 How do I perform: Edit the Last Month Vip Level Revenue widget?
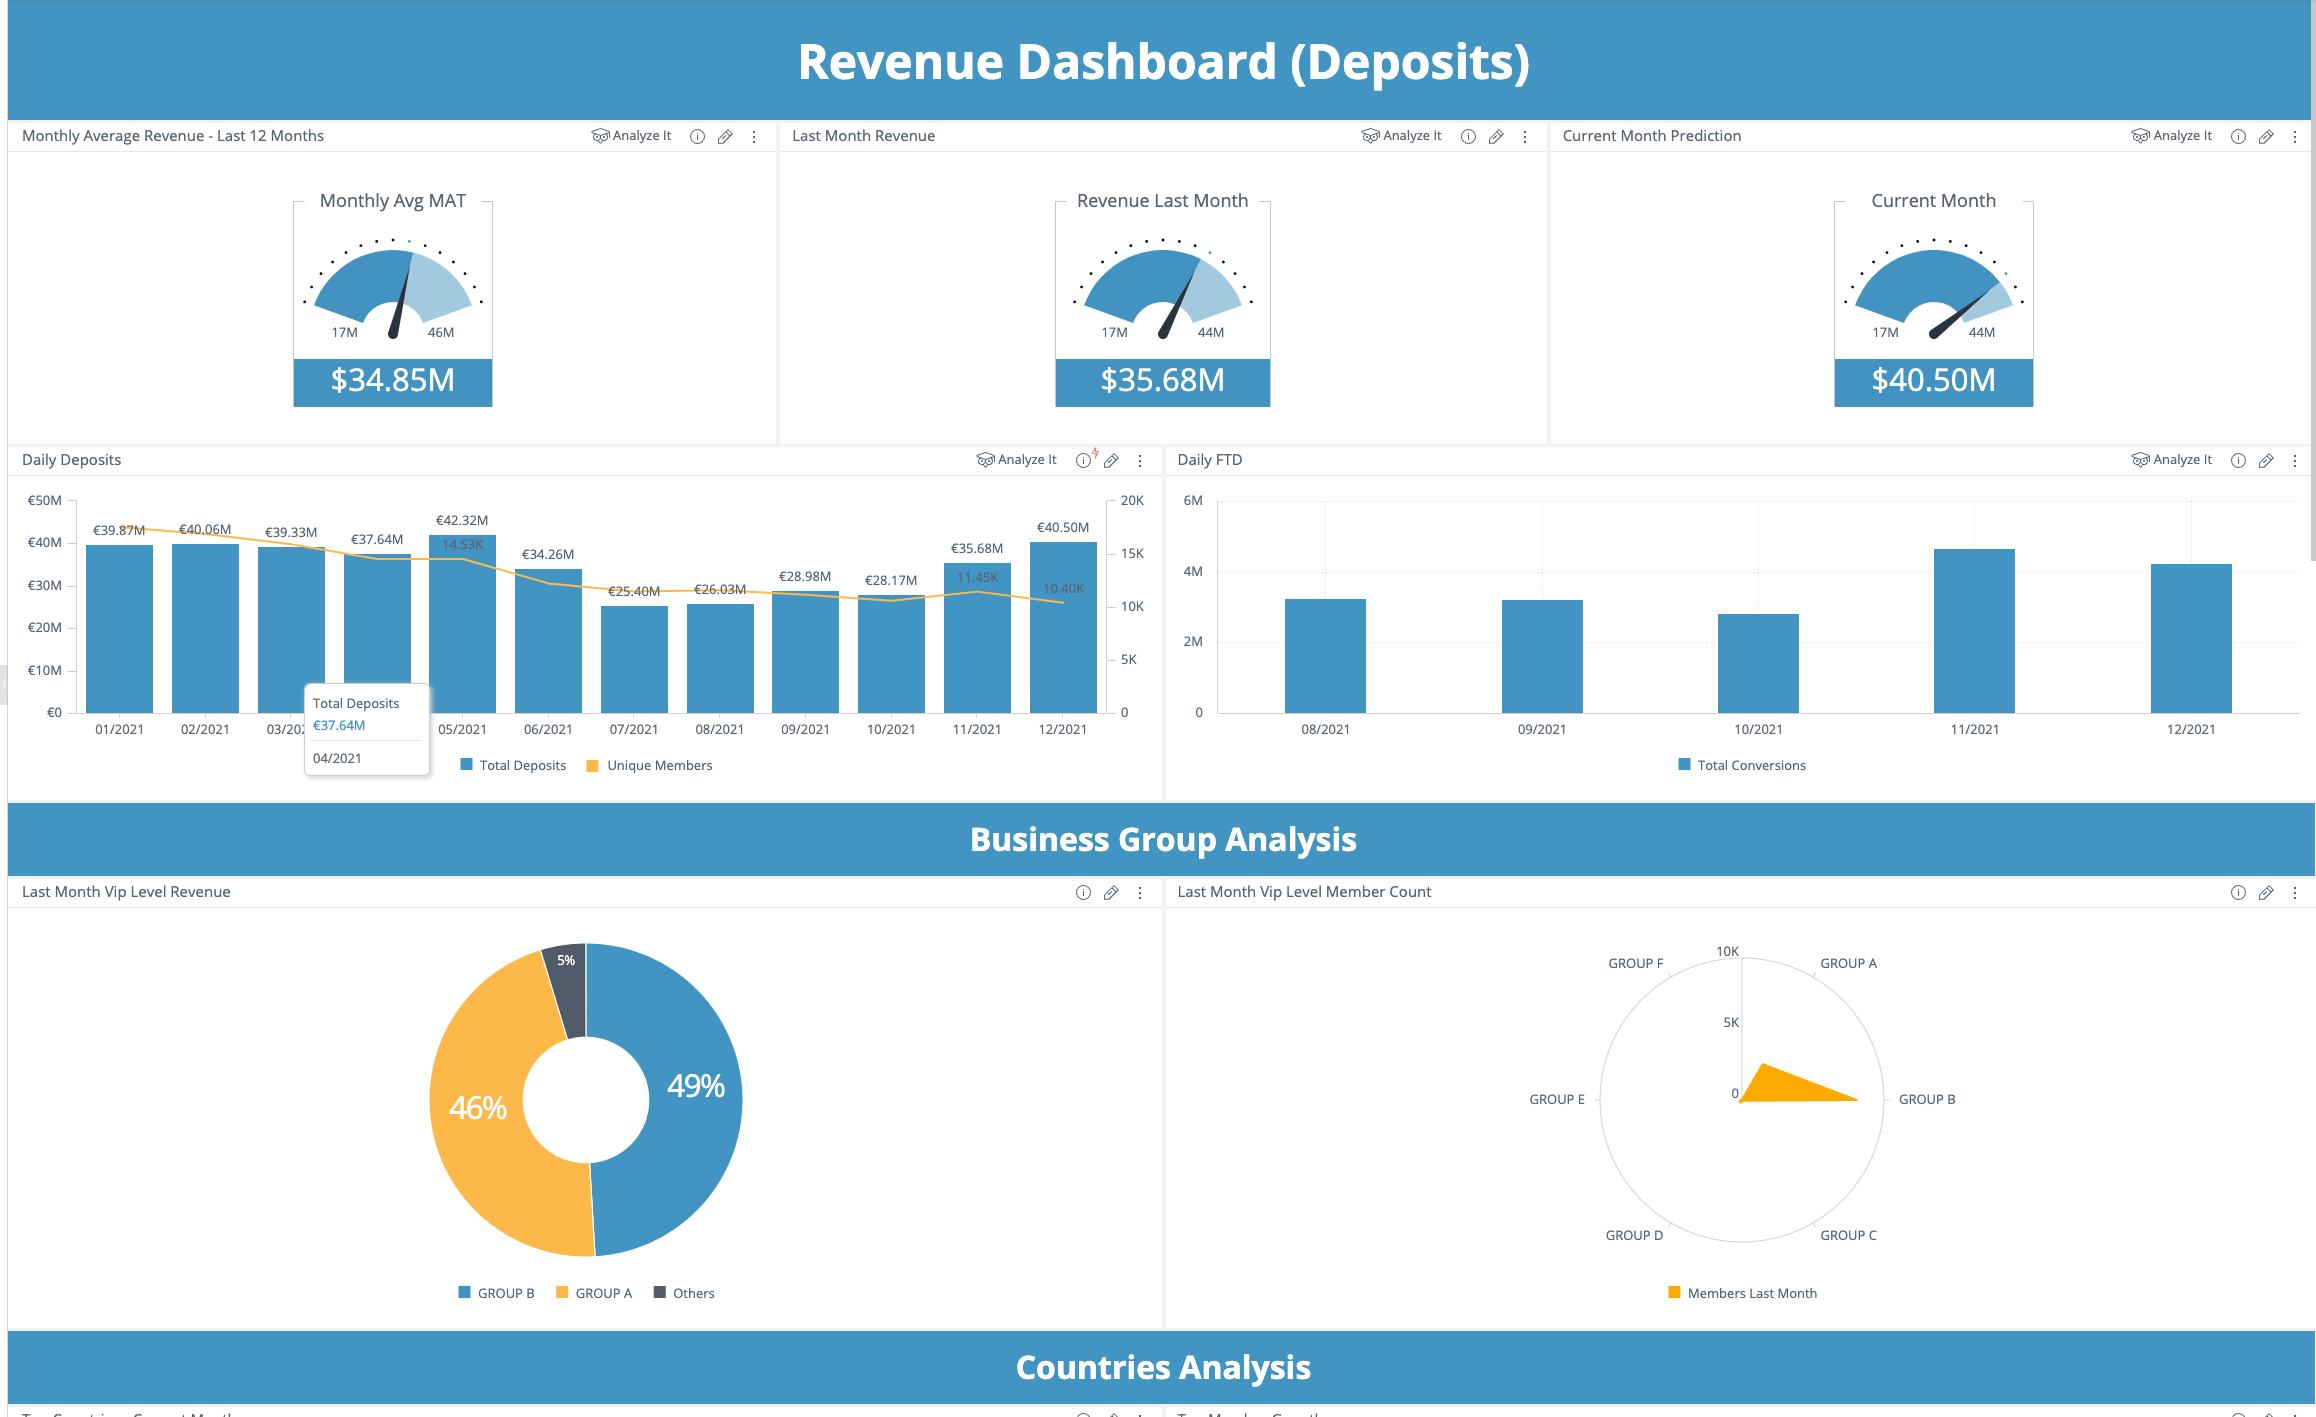pyautogui.click(x=1111, y=892)
